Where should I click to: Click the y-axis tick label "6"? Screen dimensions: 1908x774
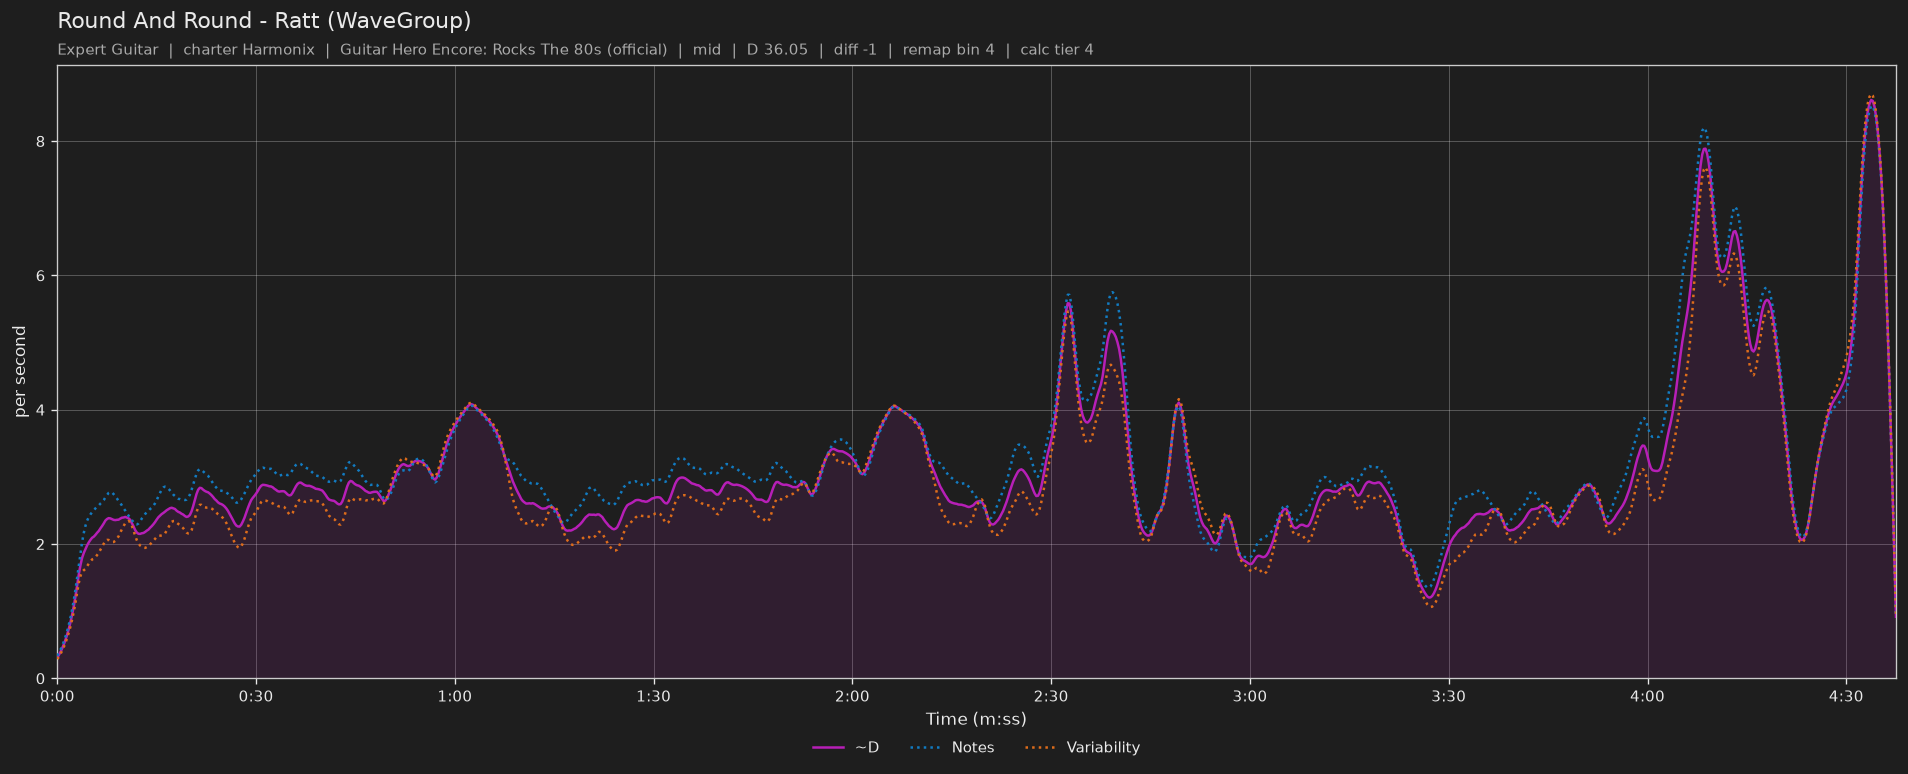(x=41, y=276)
